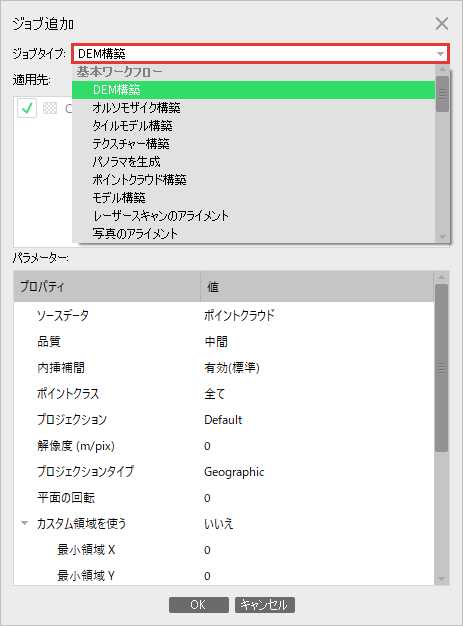This screenshot has width=463, height=626.
Task: Click the 内挿補間 value 有効(標準)
Action: pos(232,368)
